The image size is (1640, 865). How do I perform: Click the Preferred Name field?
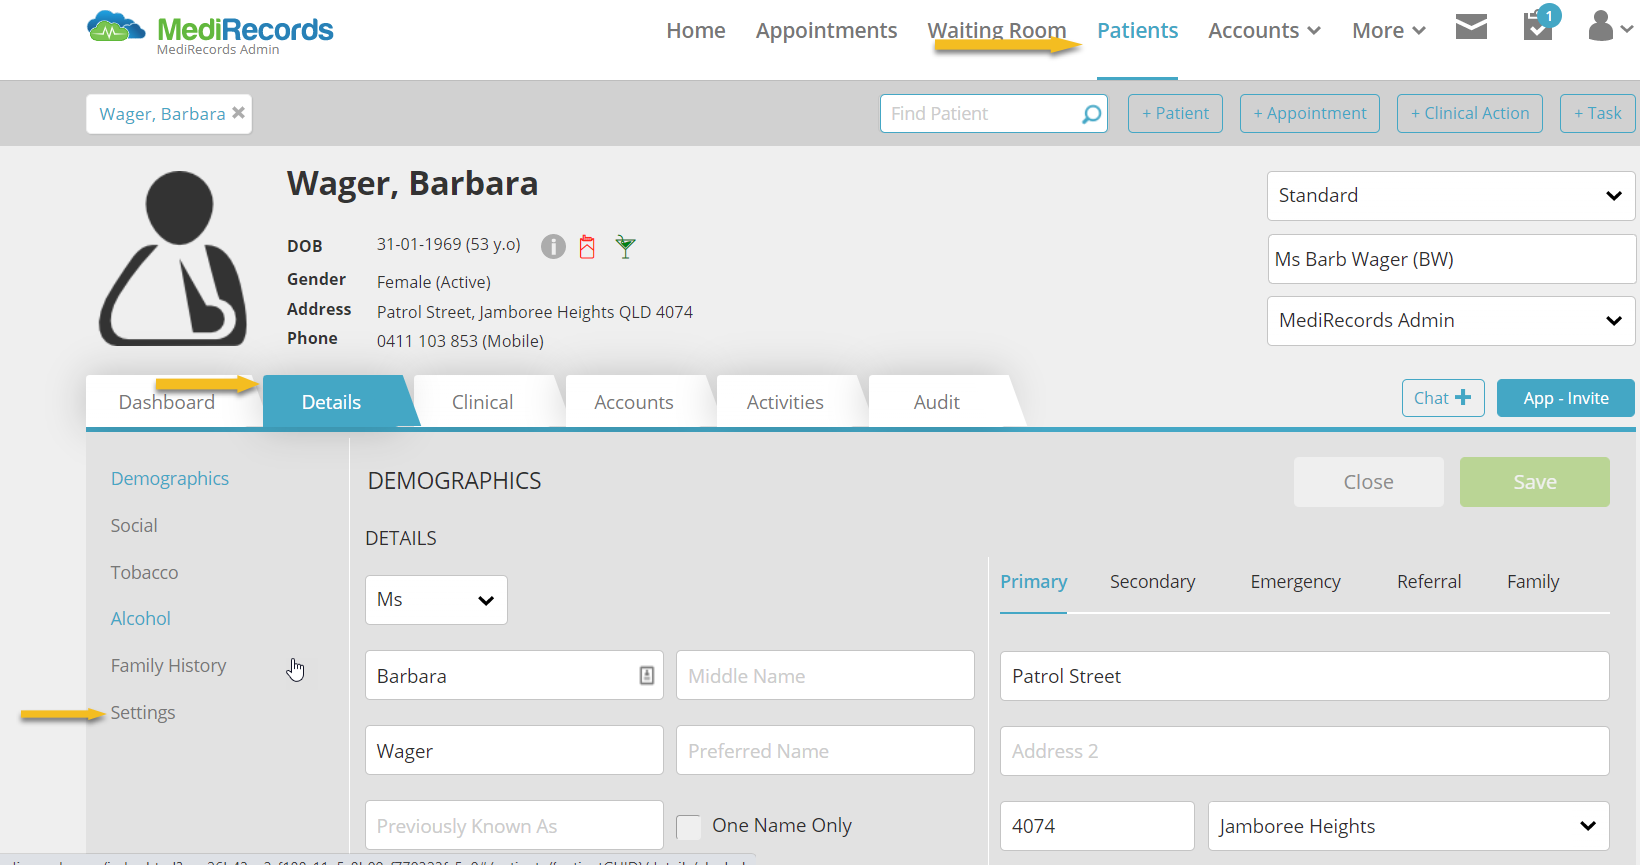tap(825, 750)
